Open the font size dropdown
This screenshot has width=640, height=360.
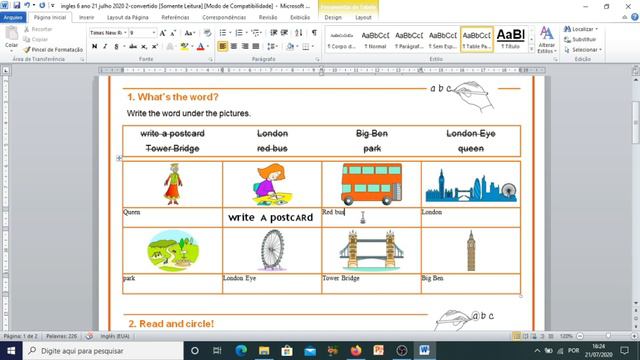click(x=153, y=33)
